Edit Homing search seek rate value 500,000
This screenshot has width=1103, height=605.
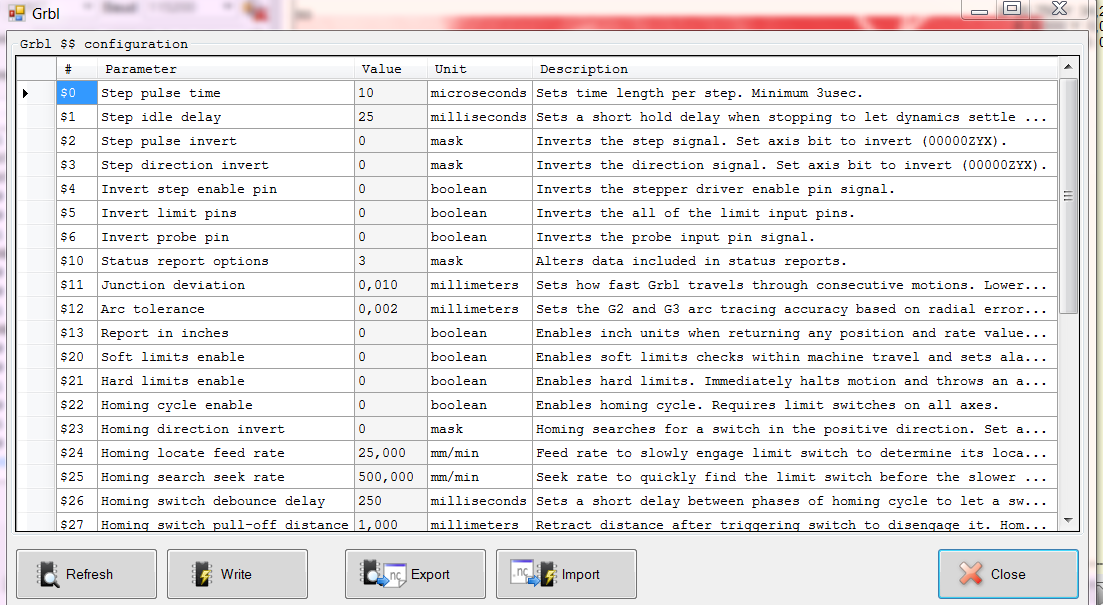(391, 476)
